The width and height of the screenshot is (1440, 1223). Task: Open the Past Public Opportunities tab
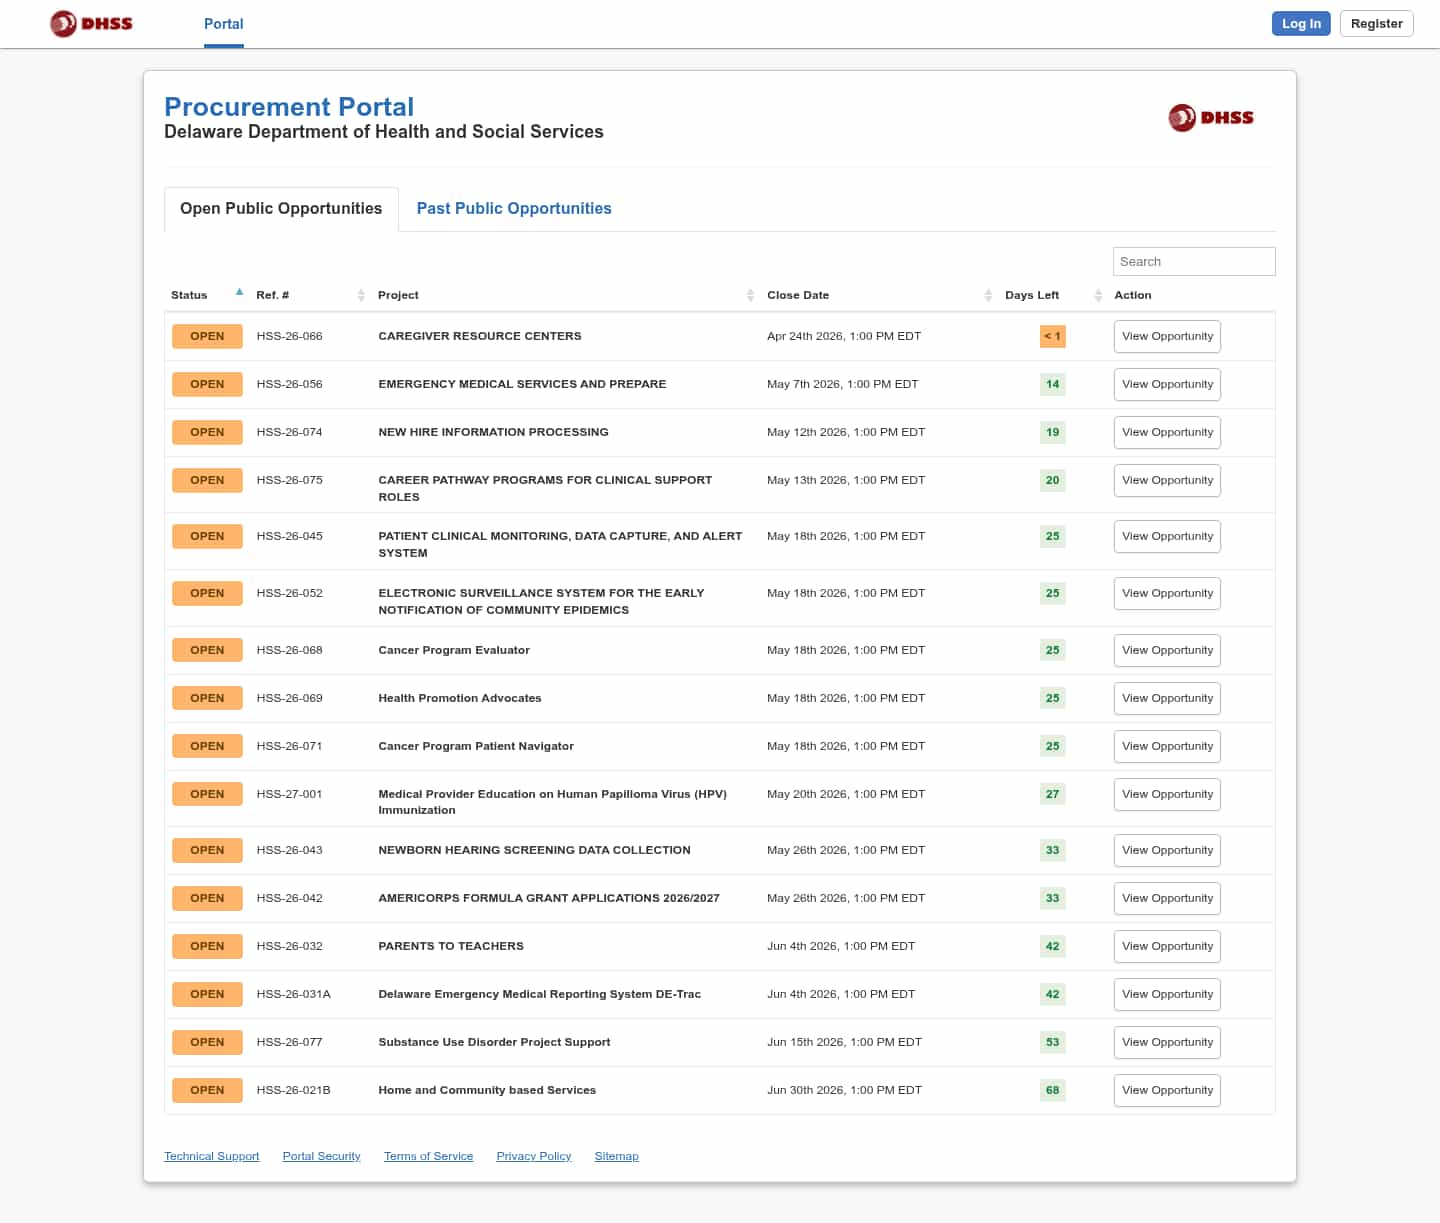513,208
